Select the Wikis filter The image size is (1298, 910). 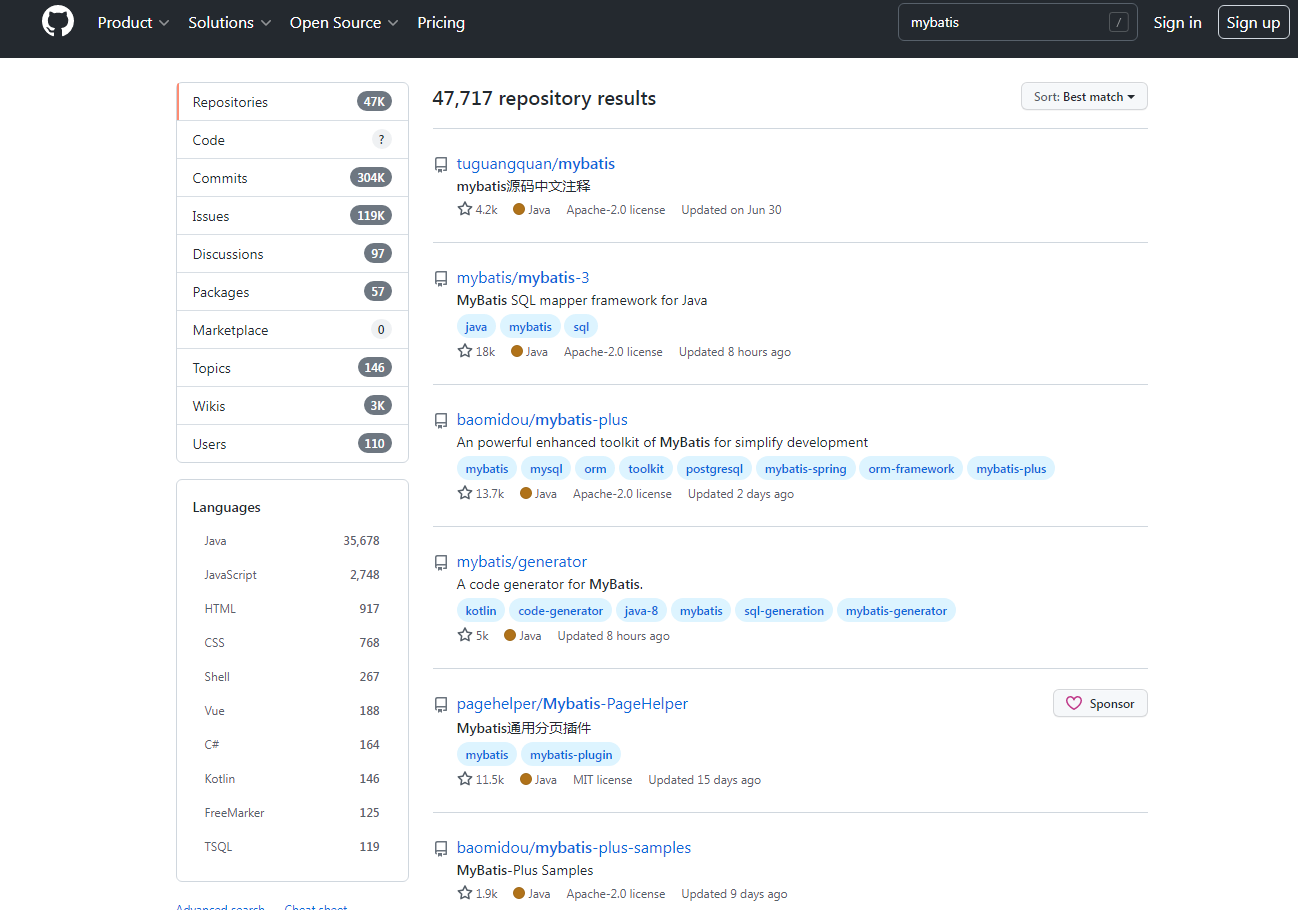click(x=292, y=406)
